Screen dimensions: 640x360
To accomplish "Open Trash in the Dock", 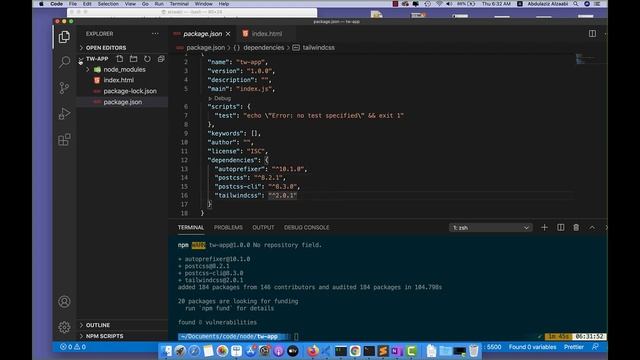I will [473, 351].
